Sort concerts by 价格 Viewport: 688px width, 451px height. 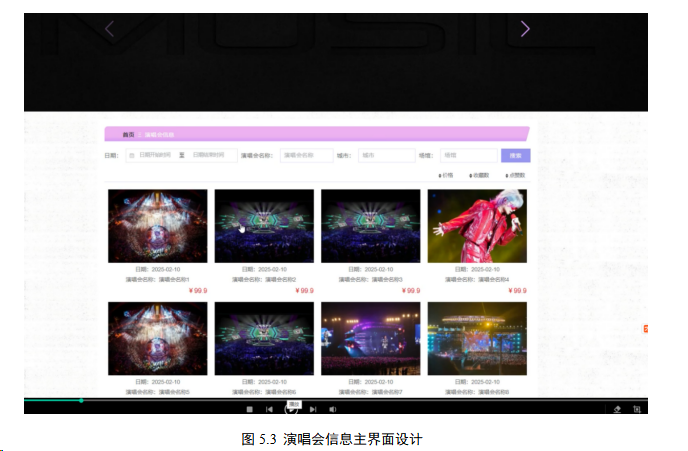tap(446, 175)
